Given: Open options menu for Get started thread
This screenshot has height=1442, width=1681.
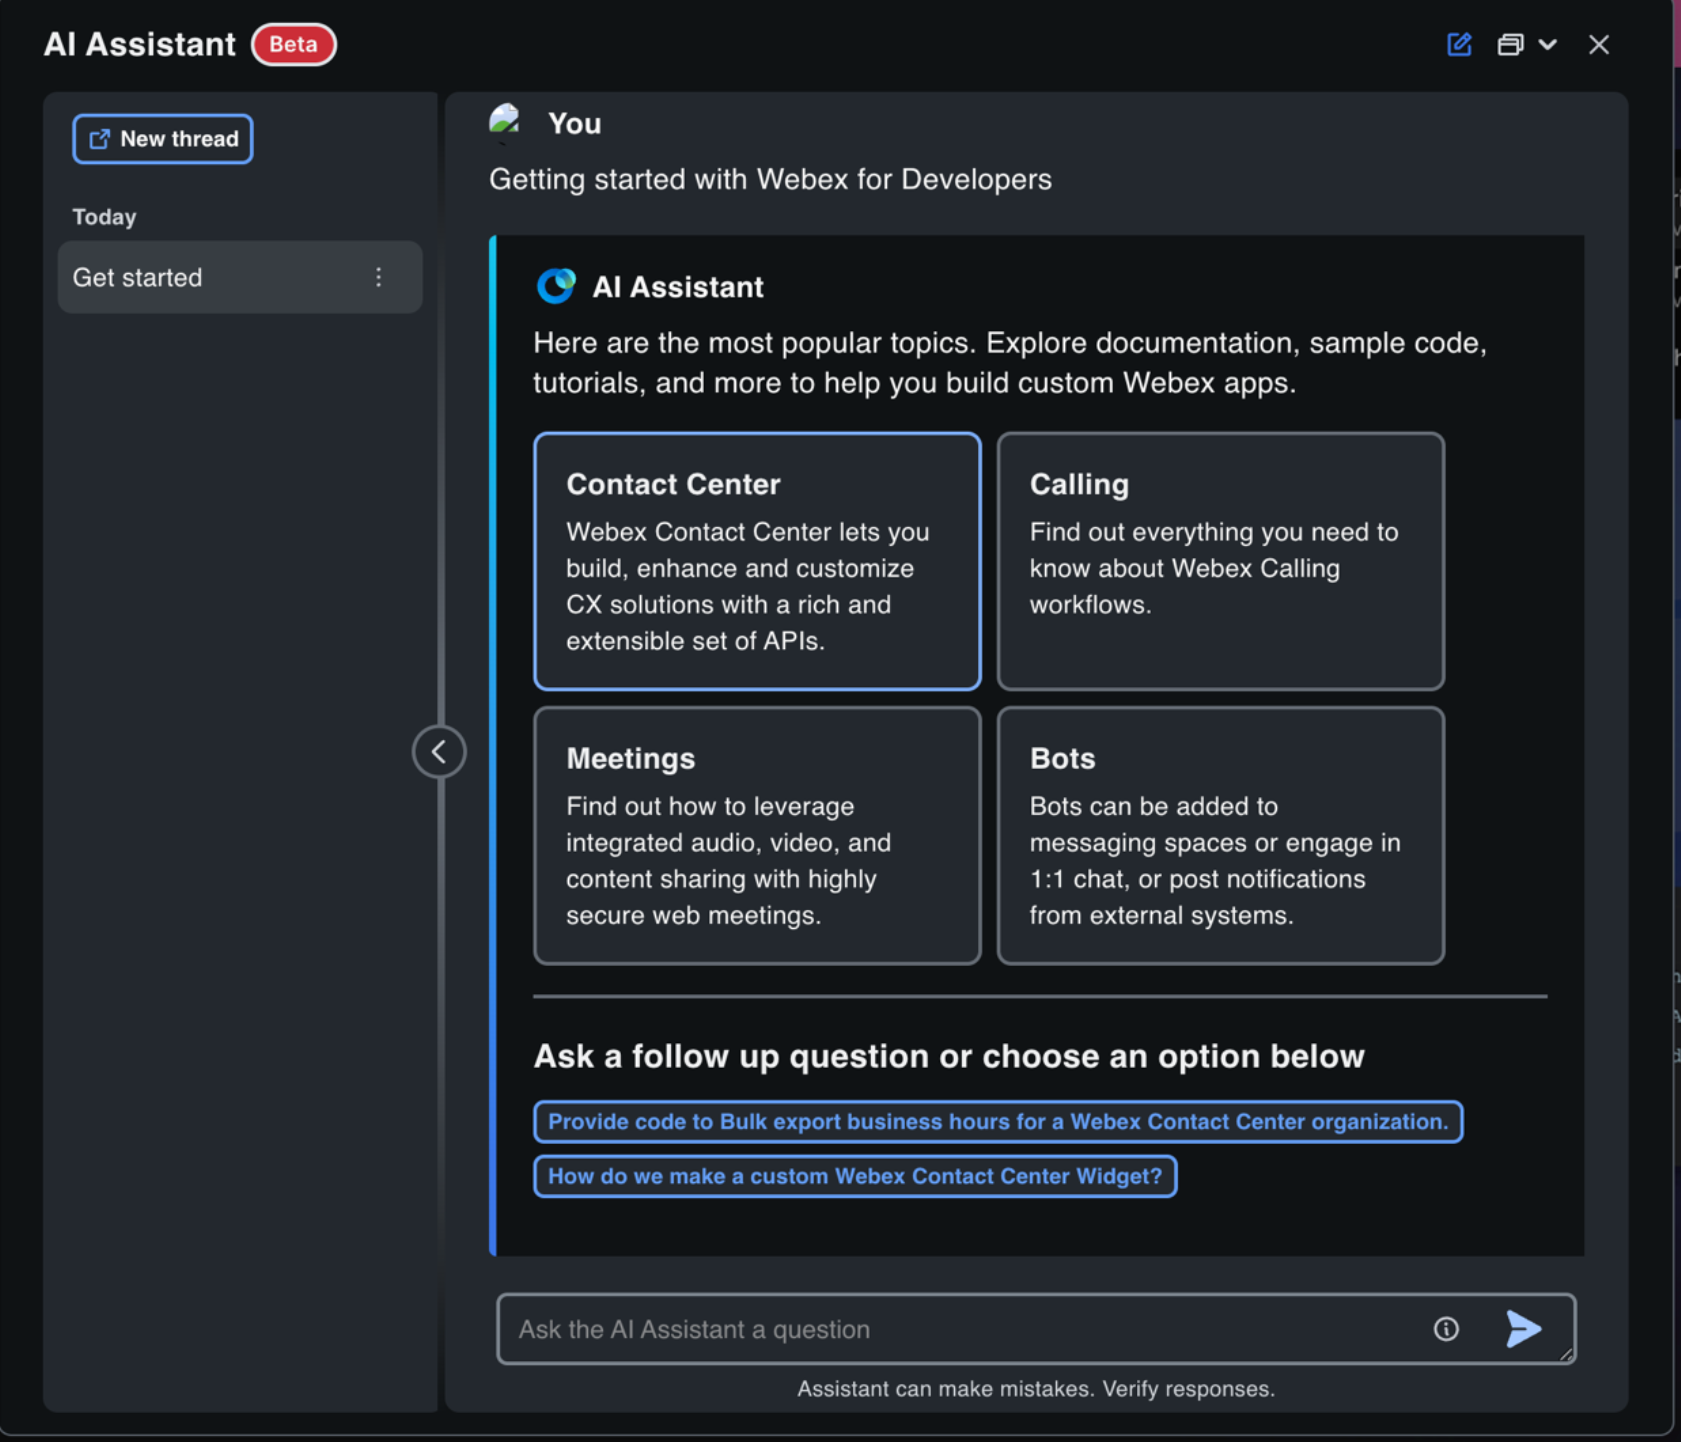Looking at the screenshot, I should coord(379,277).
